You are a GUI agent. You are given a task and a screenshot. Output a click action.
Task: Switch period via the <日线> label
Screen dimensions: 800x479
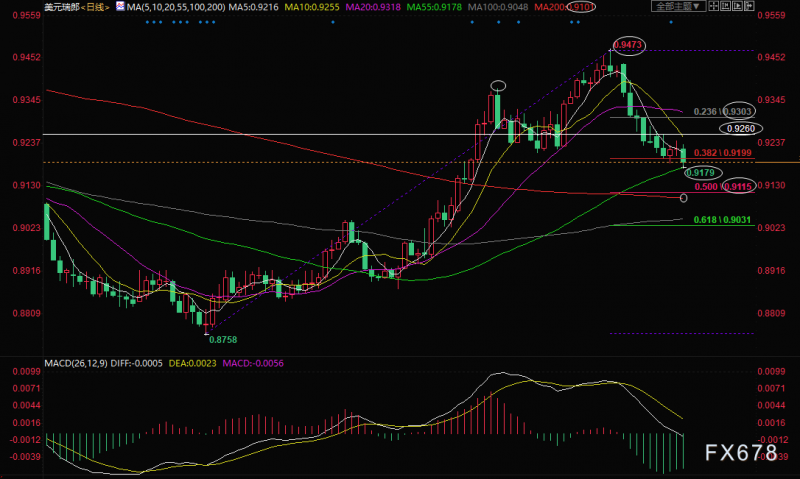(95, 7)
